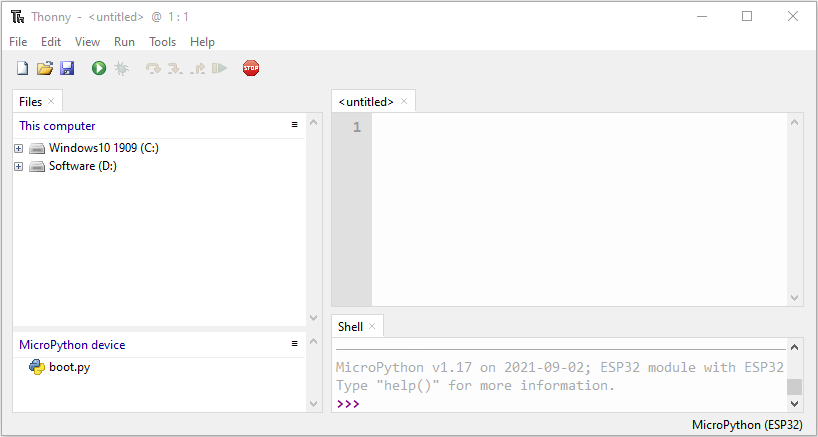Run current script with the green play icon
This screenshot has height=437, width=818.
tap(99, 68)
